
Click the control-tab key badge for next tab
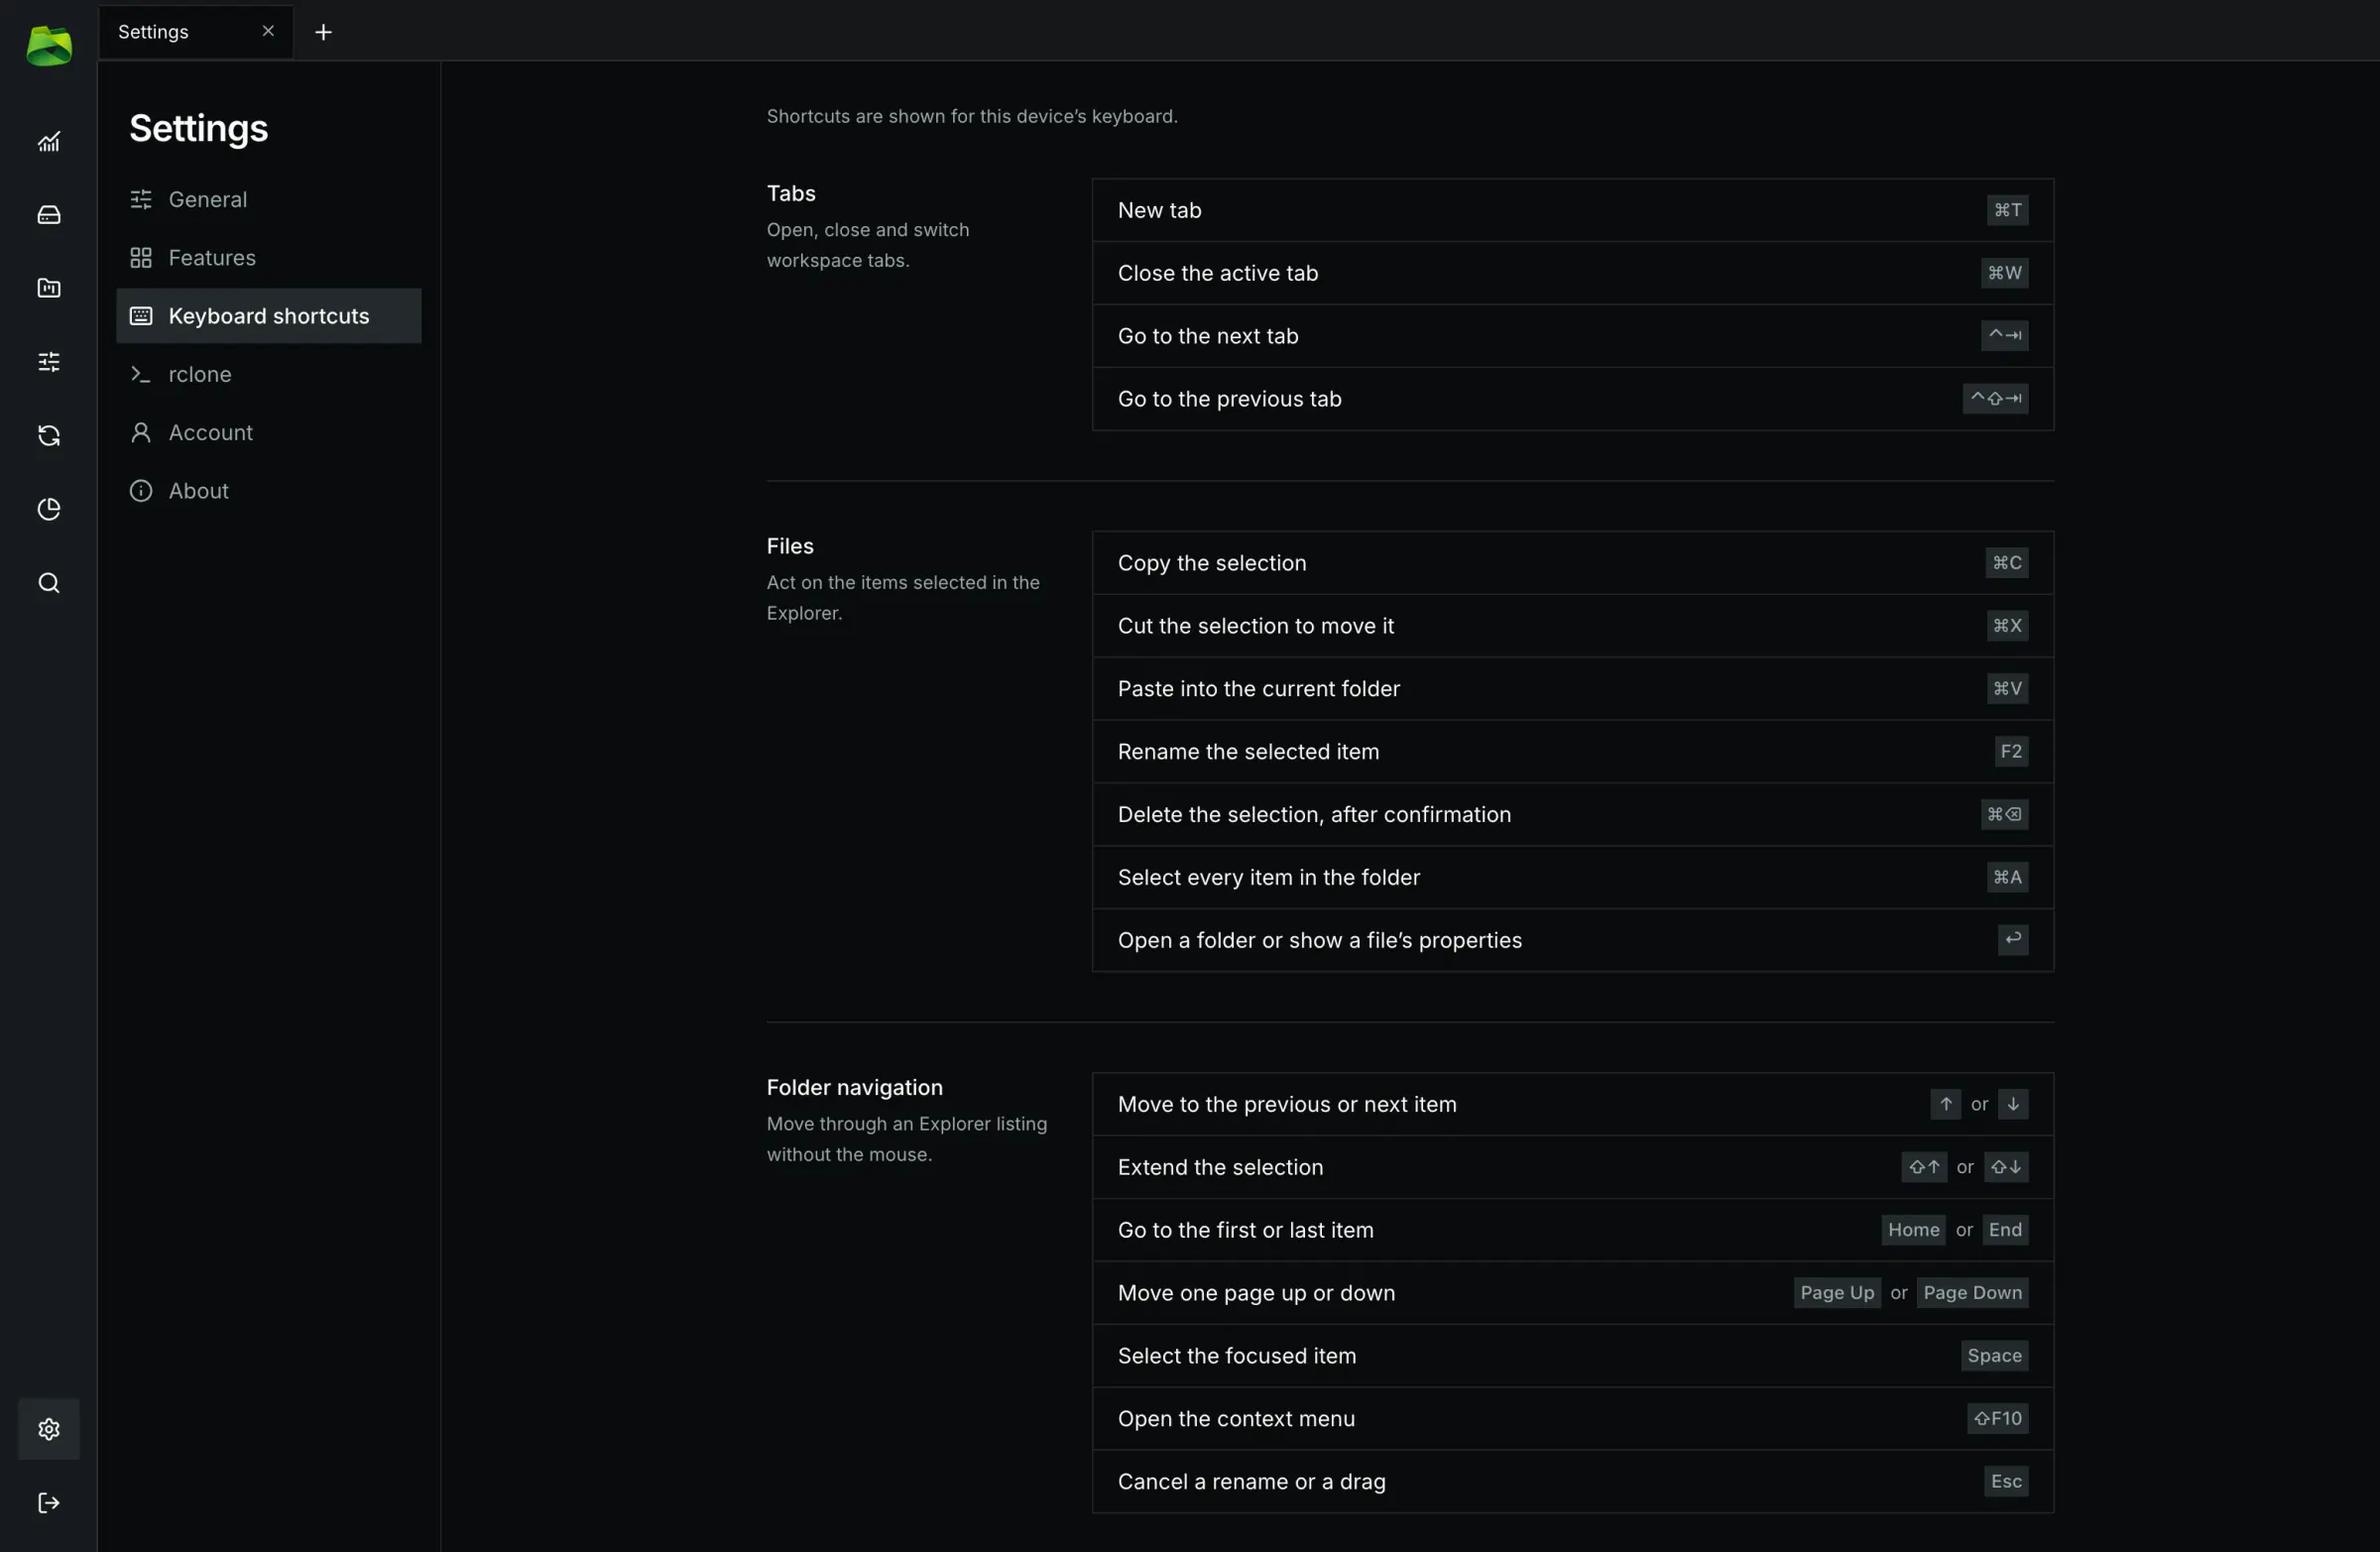pyautogui.click(x=2004, y=336)
